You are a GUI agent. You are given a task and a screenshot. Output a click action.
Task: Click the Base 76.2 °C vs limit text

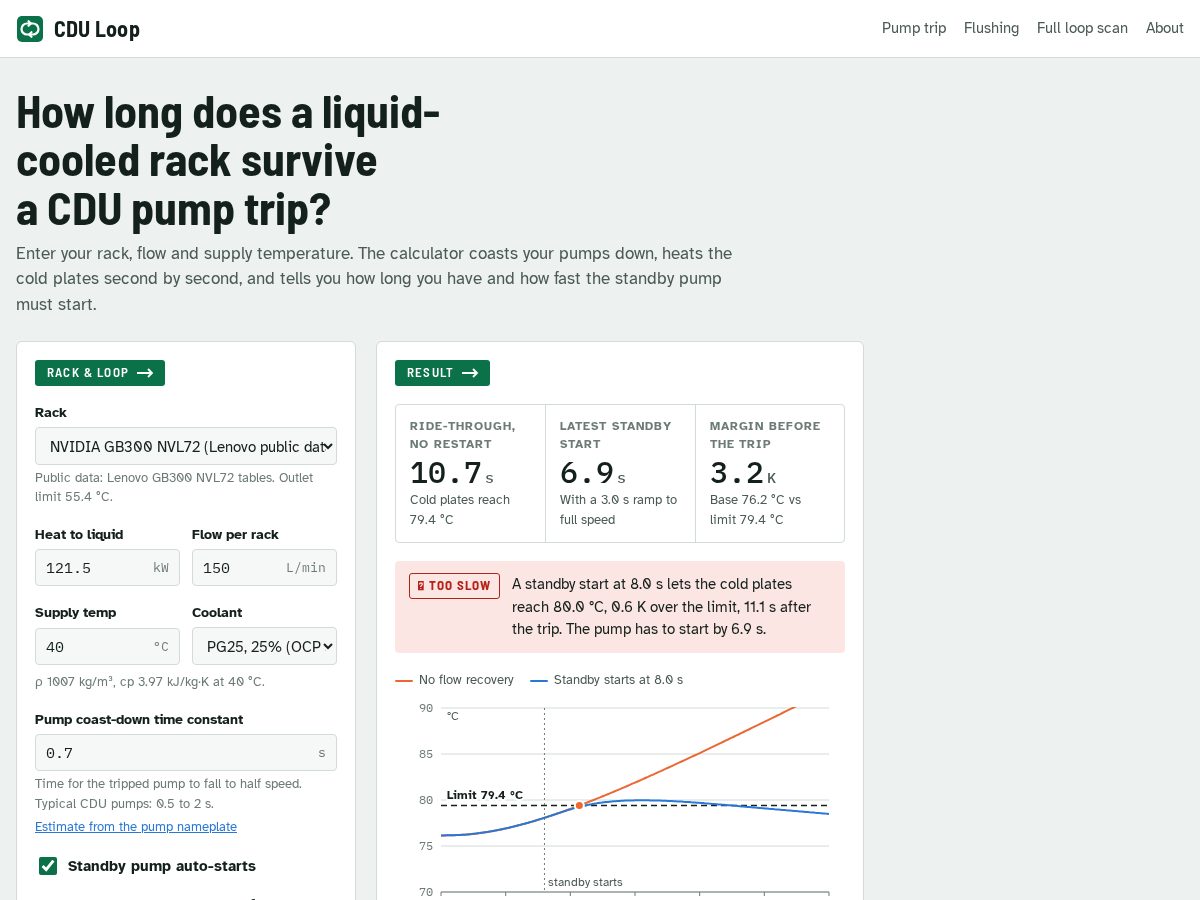pyautogui.click(x=755, y=510)
